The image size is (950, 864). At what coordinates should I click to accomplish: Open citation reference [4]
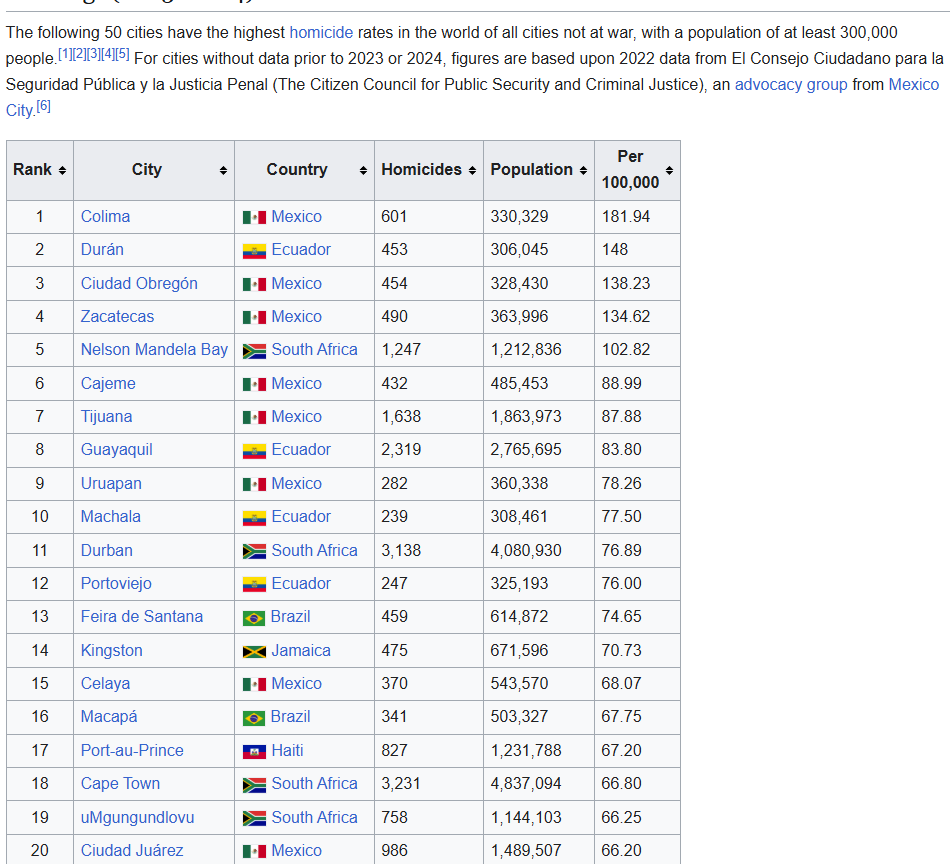point(108,54)
